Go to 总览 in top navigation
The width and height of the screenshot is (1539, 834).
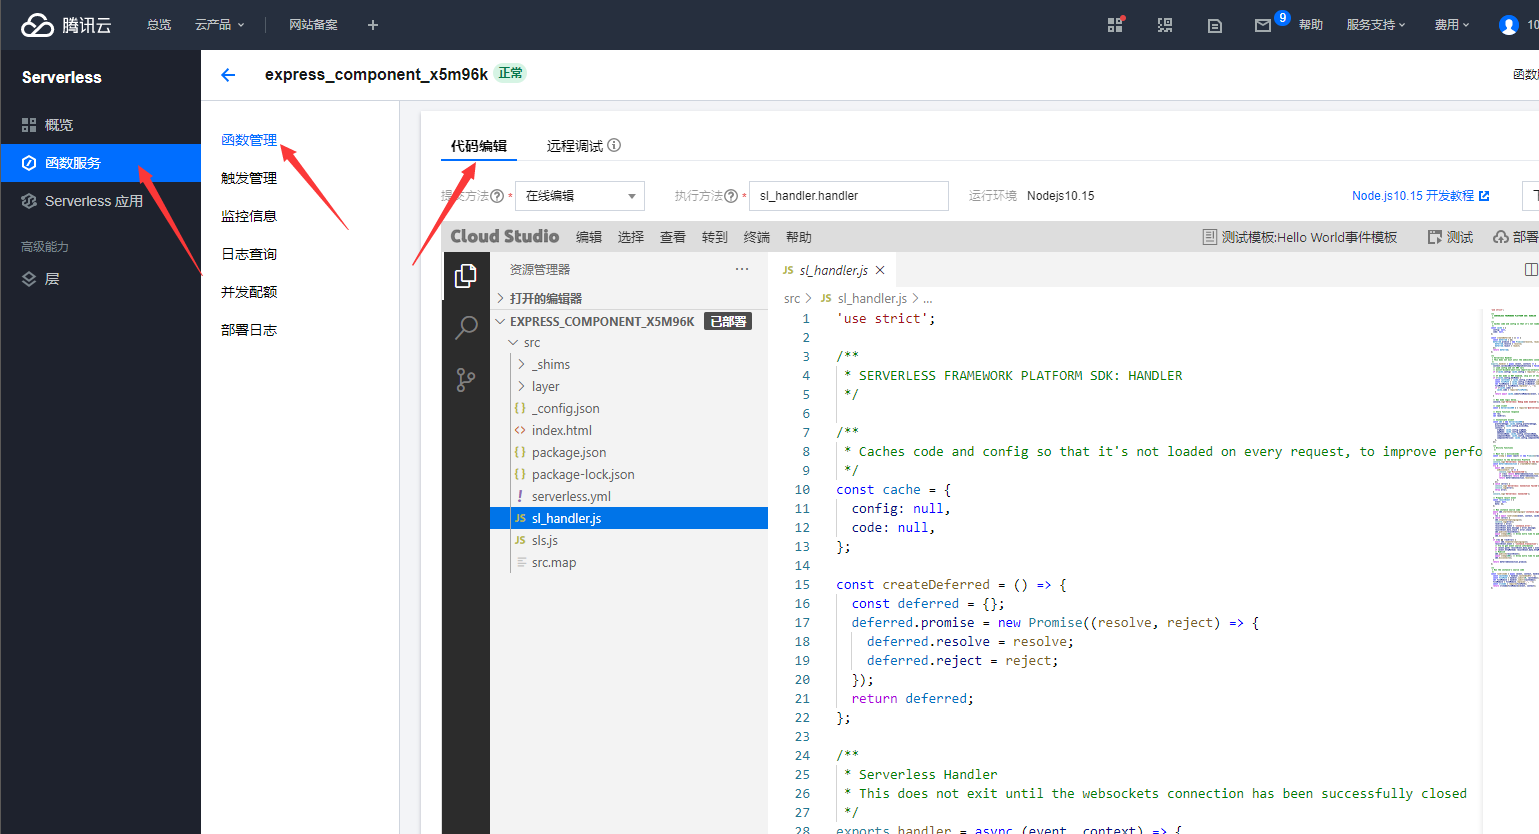pos(159,25)
